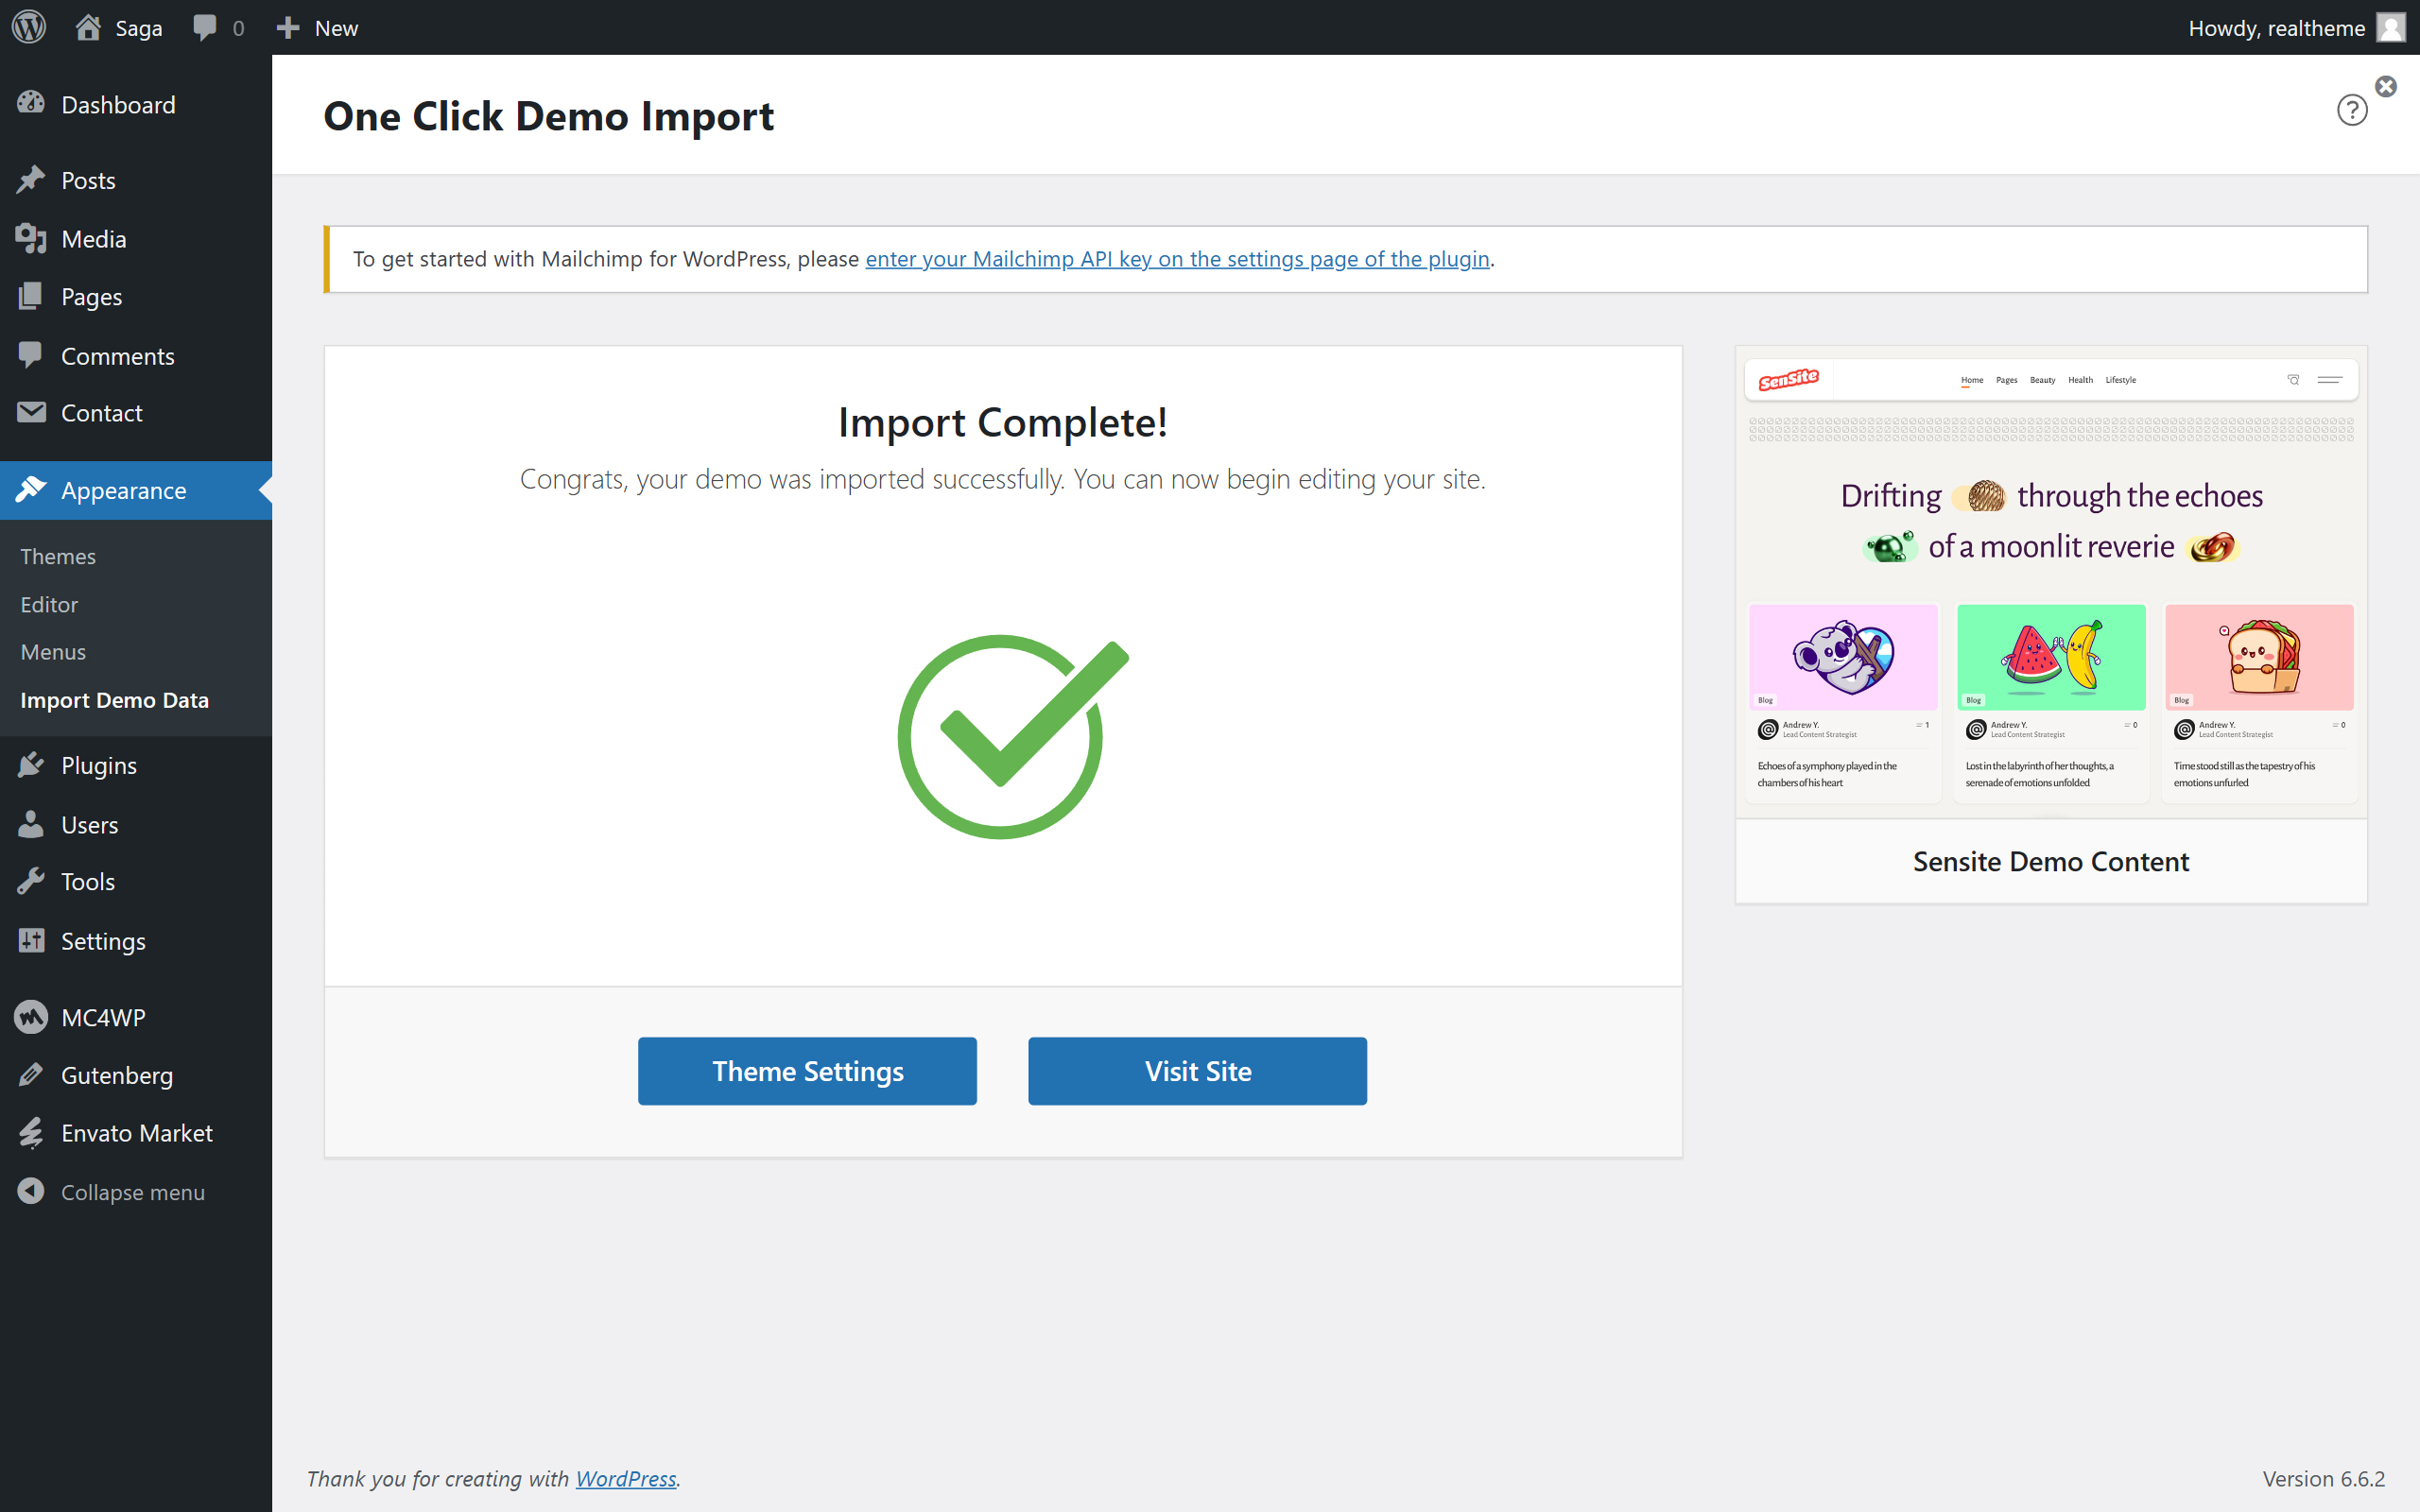Open the Saga site home icon

point(88,27)
